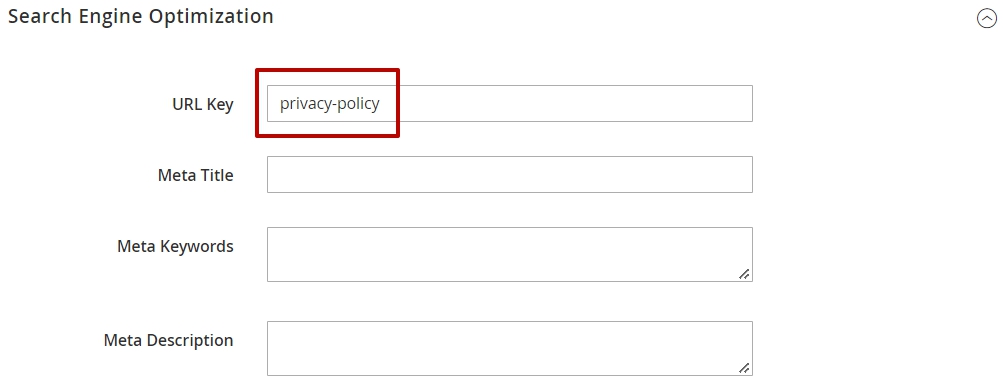The image size is (1003, 383).
Task: Focus the Meta Keywords text area
Action: [510, 254]
